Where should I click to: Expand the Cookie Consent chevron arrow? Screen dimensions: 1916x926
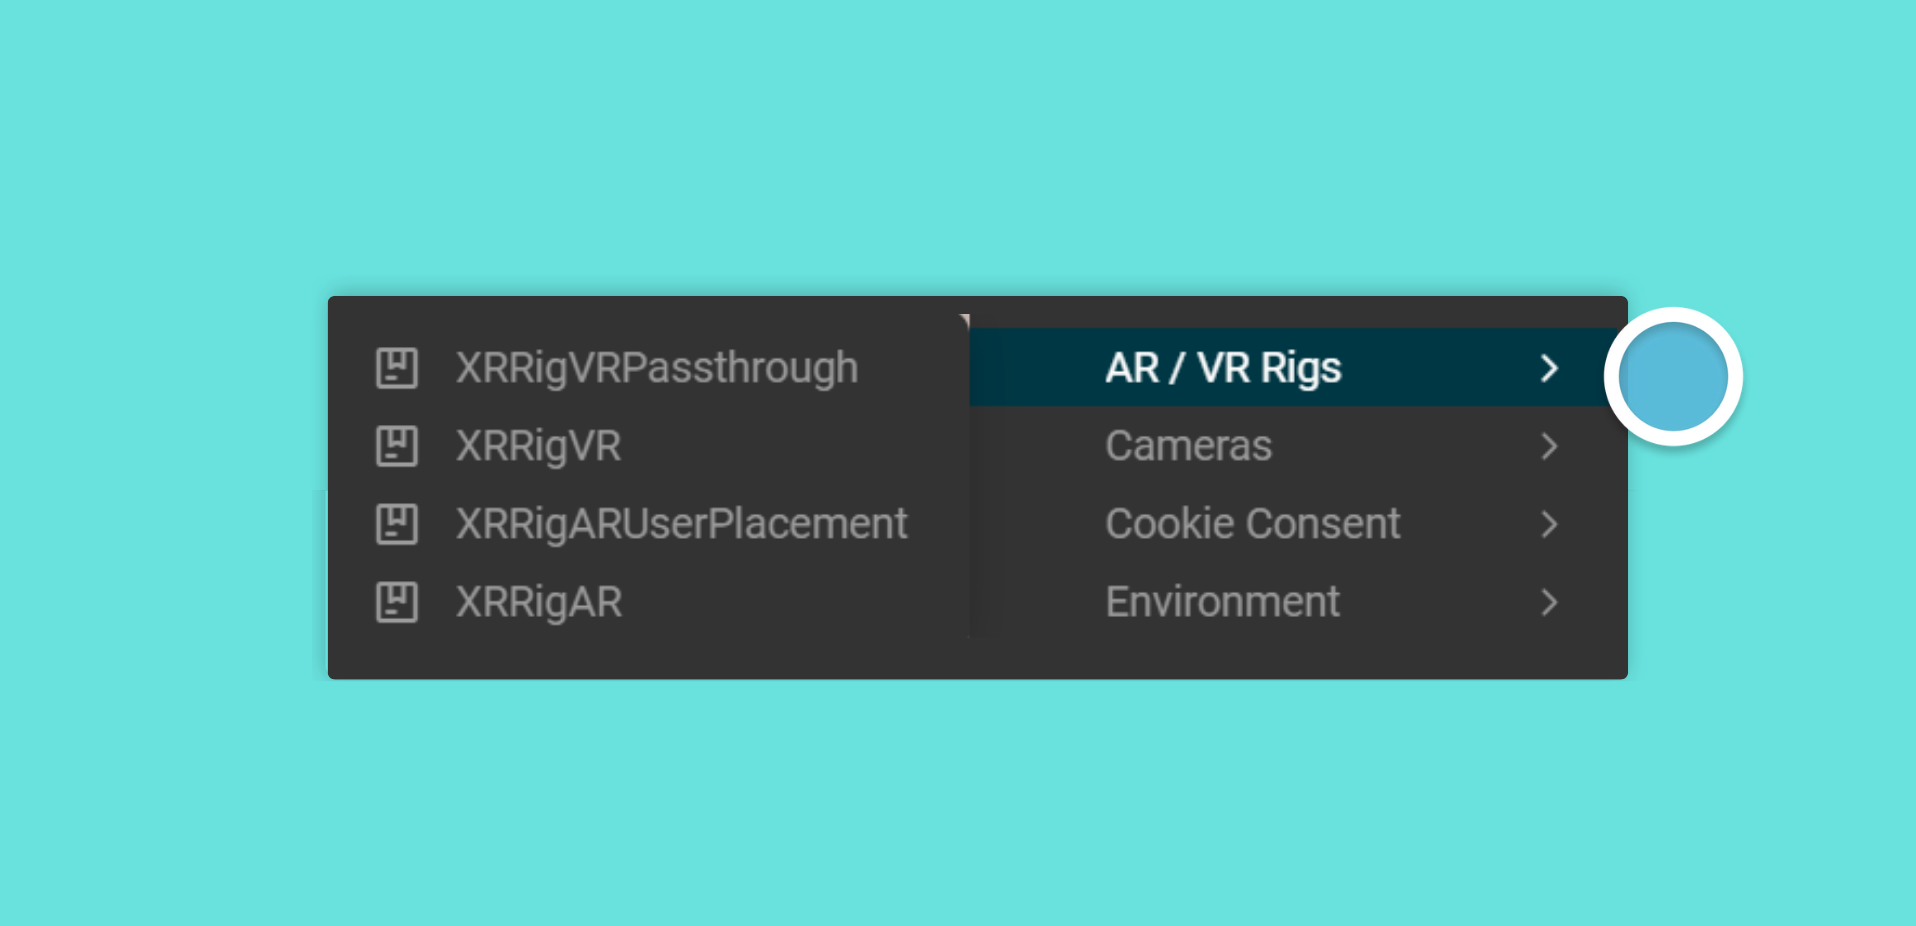click(1549, 524)
